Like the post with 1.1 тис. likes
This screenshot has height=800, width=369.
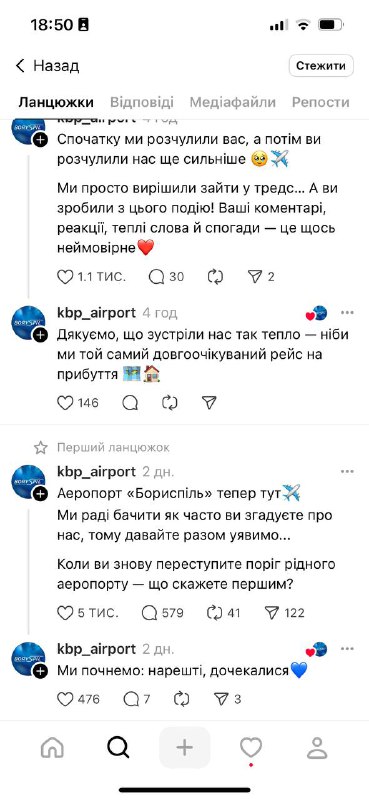[x=65, y=277]
